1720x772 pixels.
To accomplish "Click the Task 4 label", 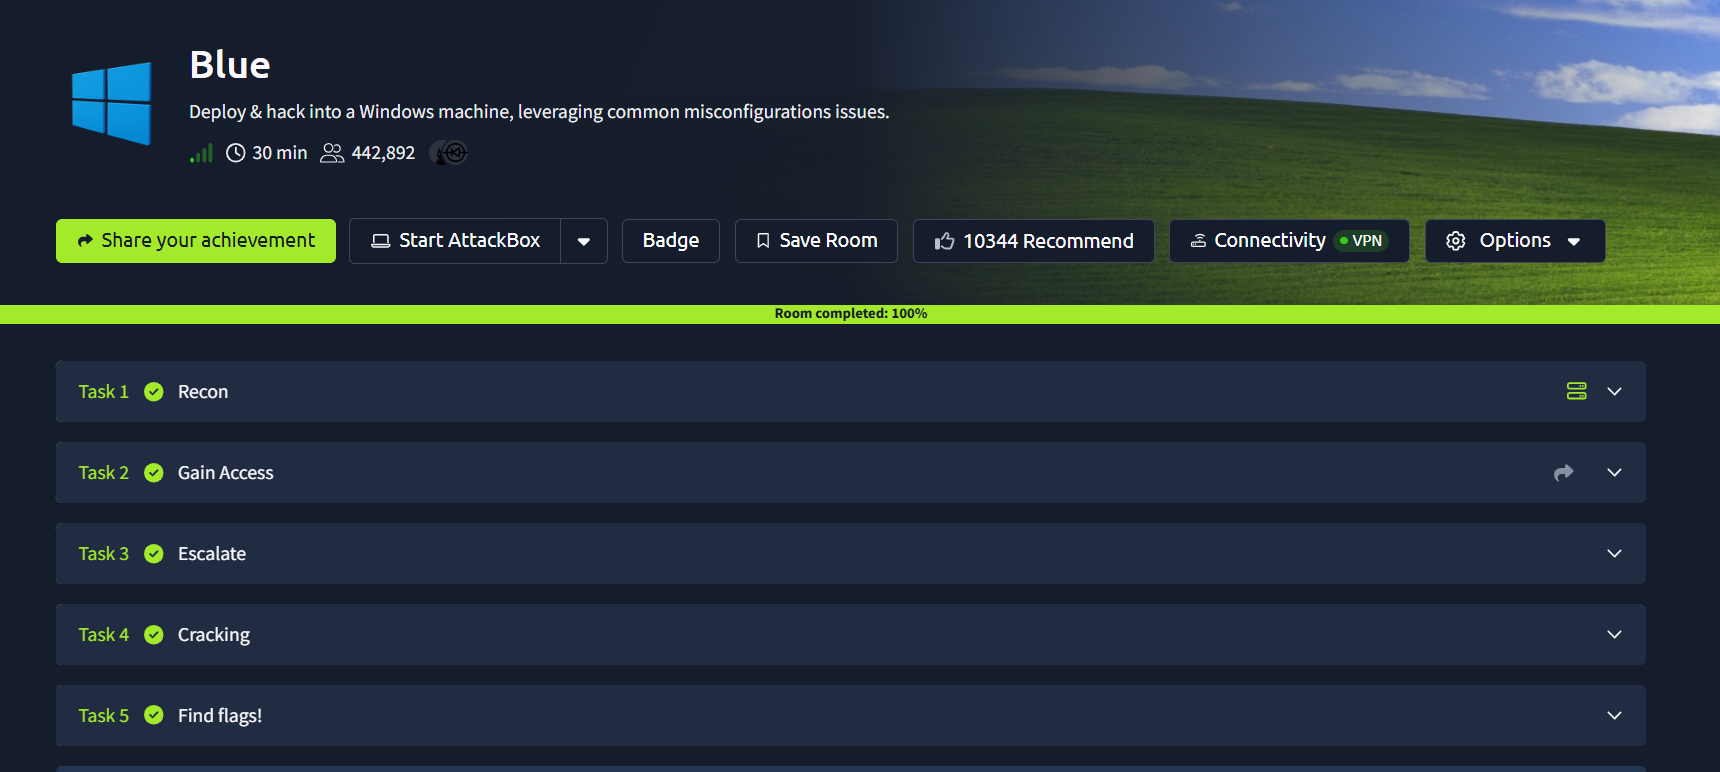I will tap(104, 635).
